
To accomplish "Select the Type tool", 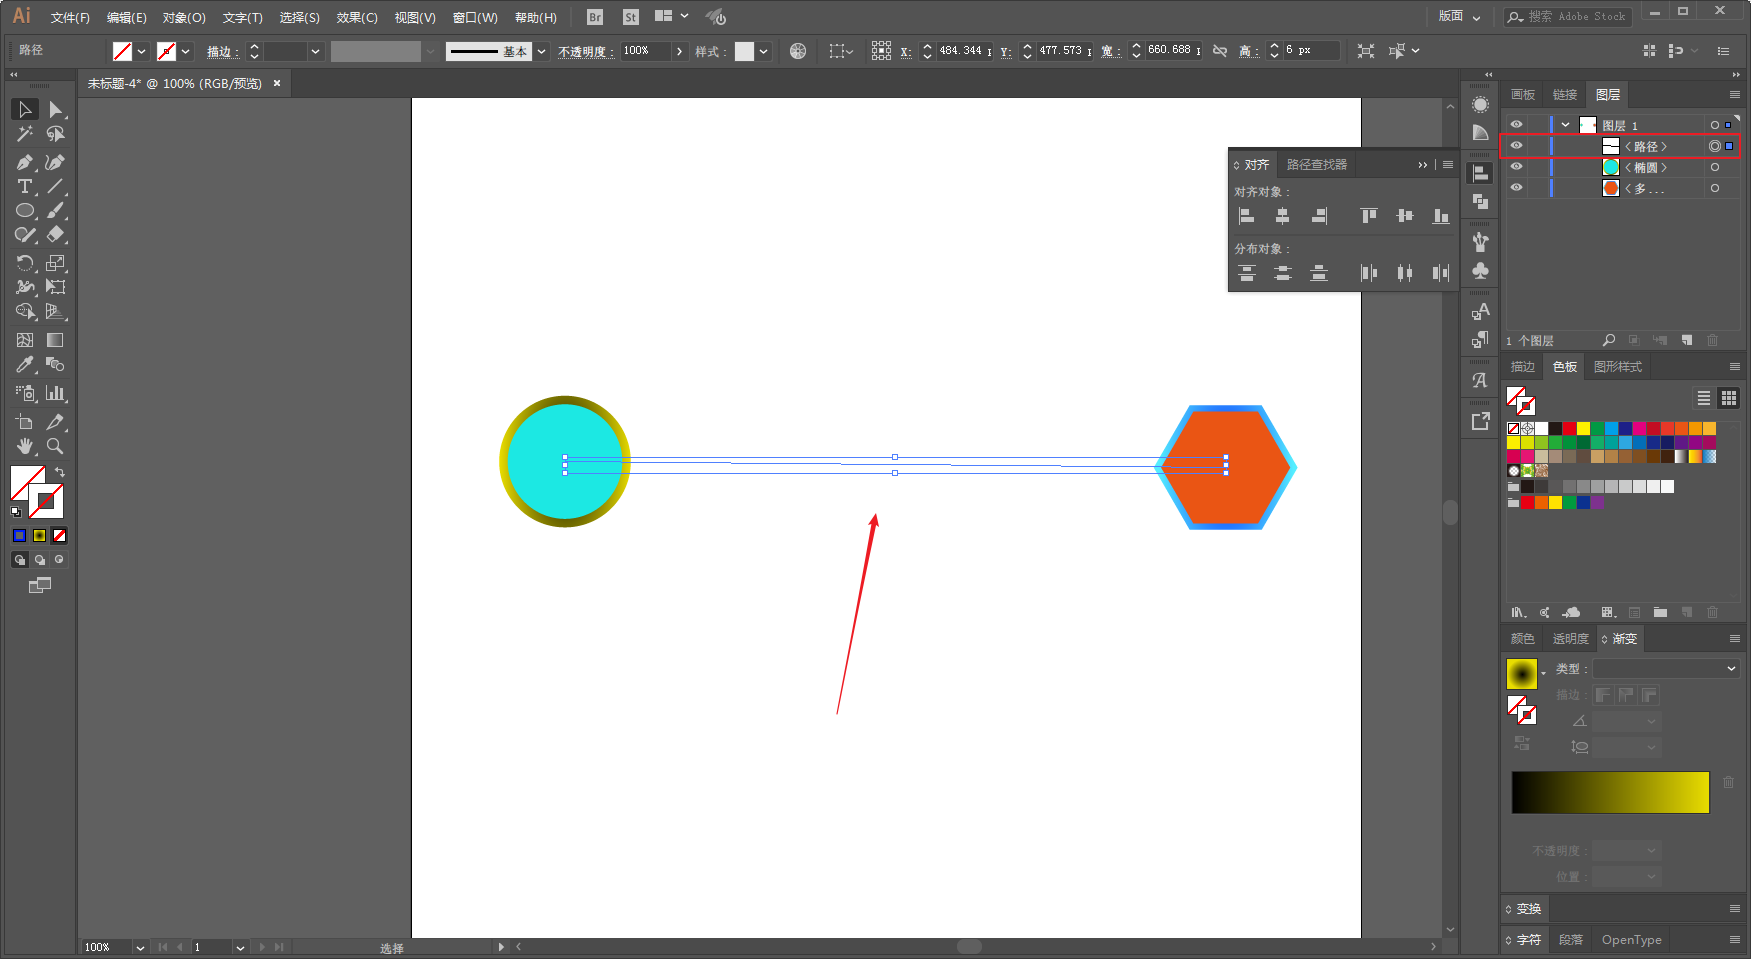I will (x=25, y=187).
